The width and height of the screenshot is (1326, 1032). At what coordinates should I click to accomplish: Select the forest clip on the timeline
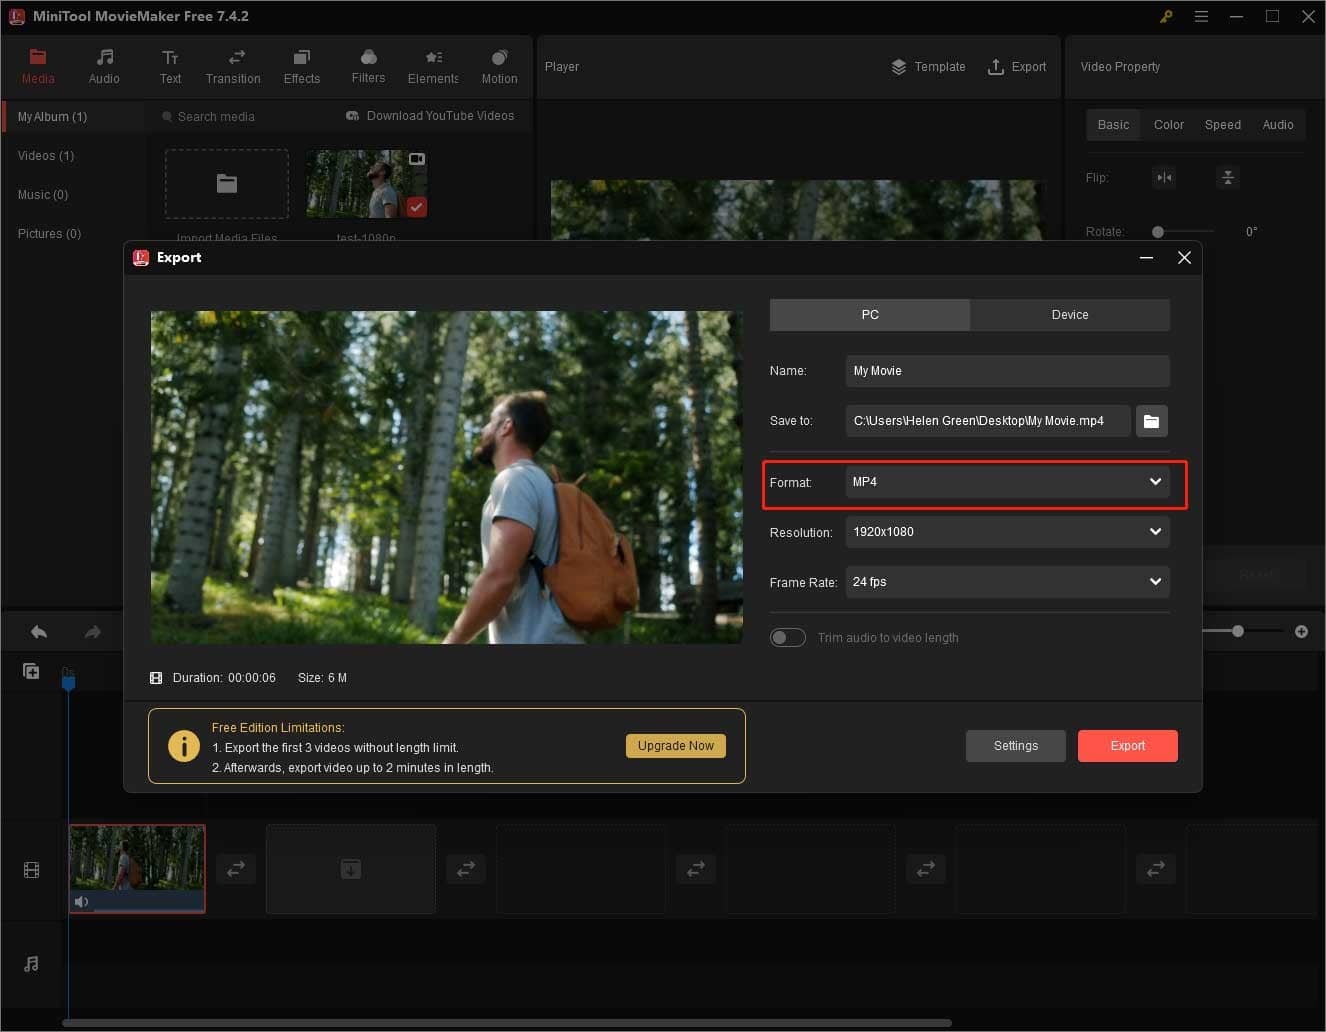[137, 869]
